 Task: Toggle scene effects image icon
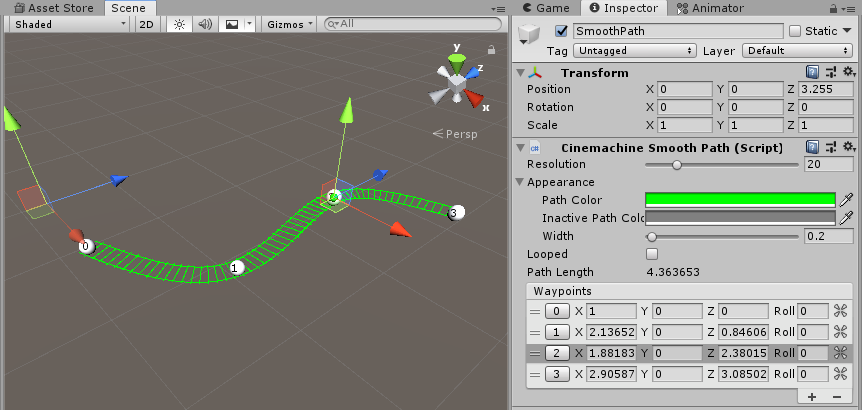(232, 24)
